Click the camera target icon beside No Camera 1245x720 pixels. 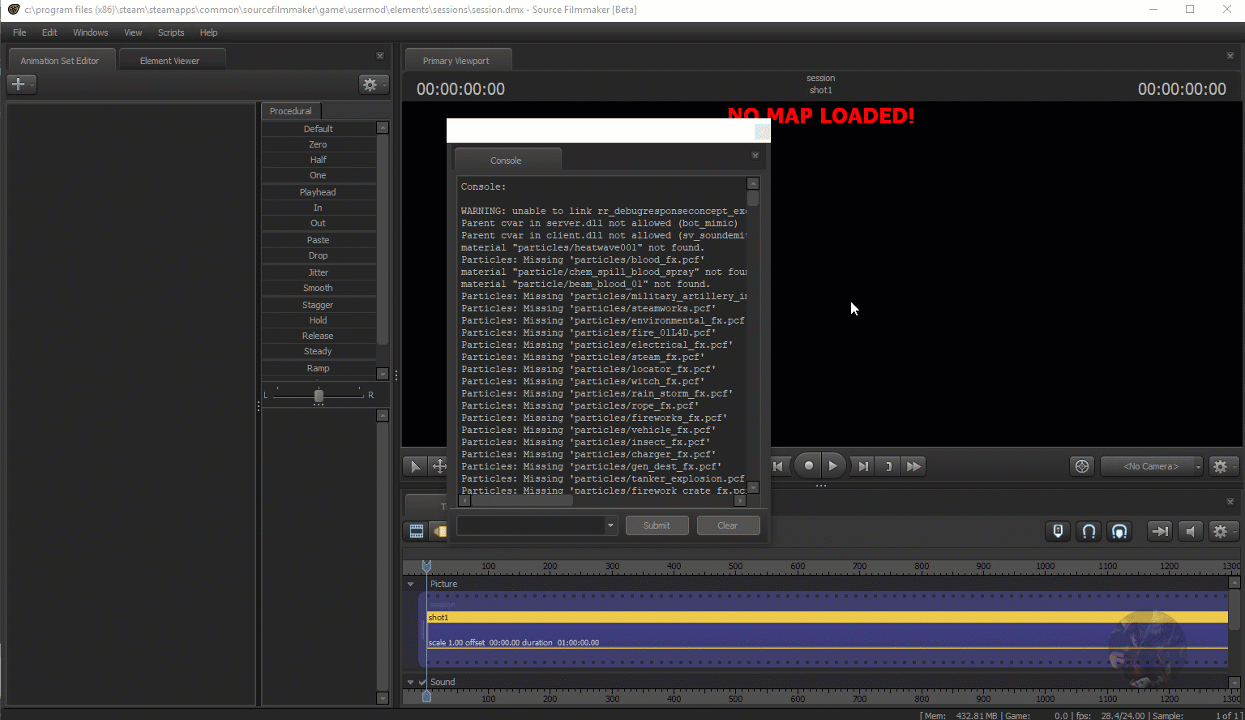point(1081,466)
